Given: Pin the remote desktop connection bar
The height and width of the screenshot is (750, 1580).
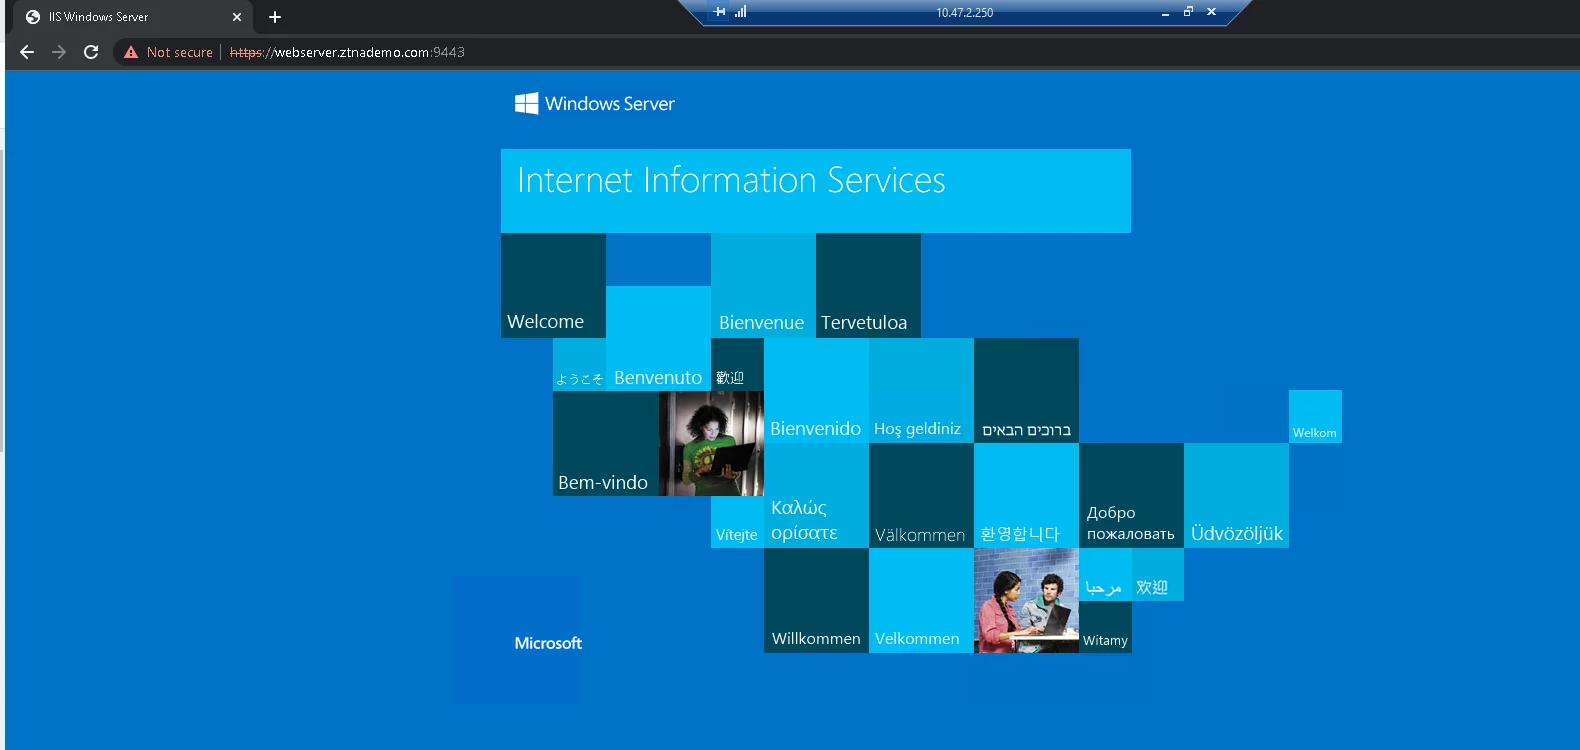Looking at the screenshot, I should pos(720,12).
